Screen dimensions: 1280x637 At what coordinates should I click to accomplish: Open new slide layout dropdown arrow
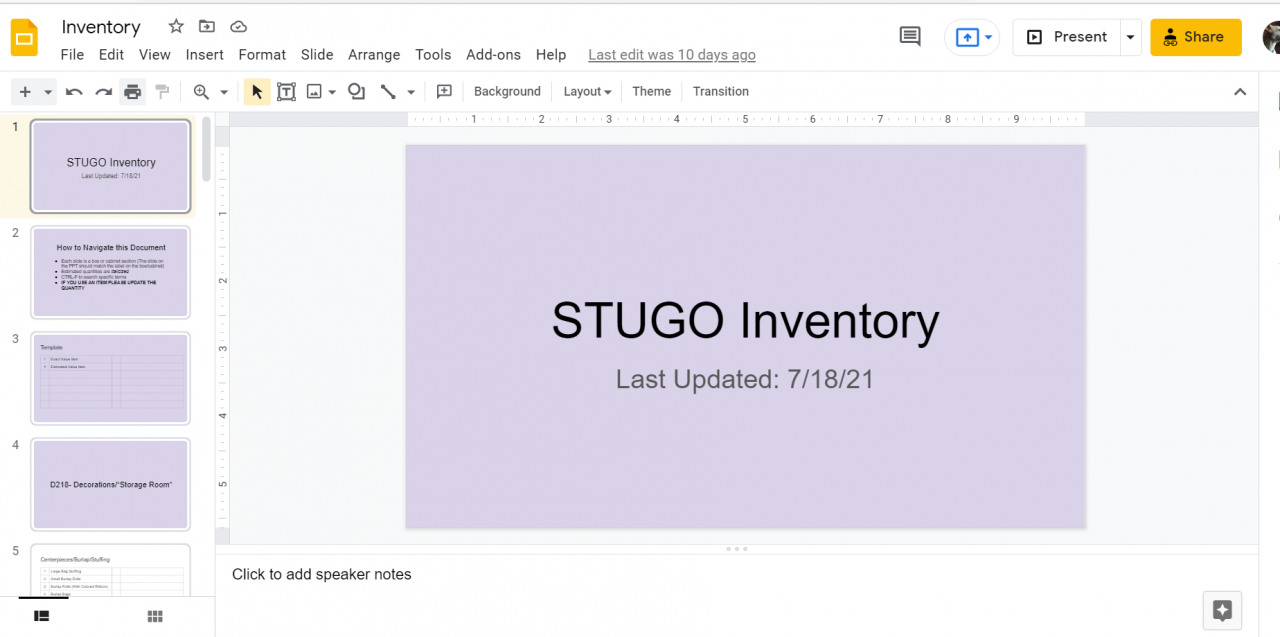[48, 92]
